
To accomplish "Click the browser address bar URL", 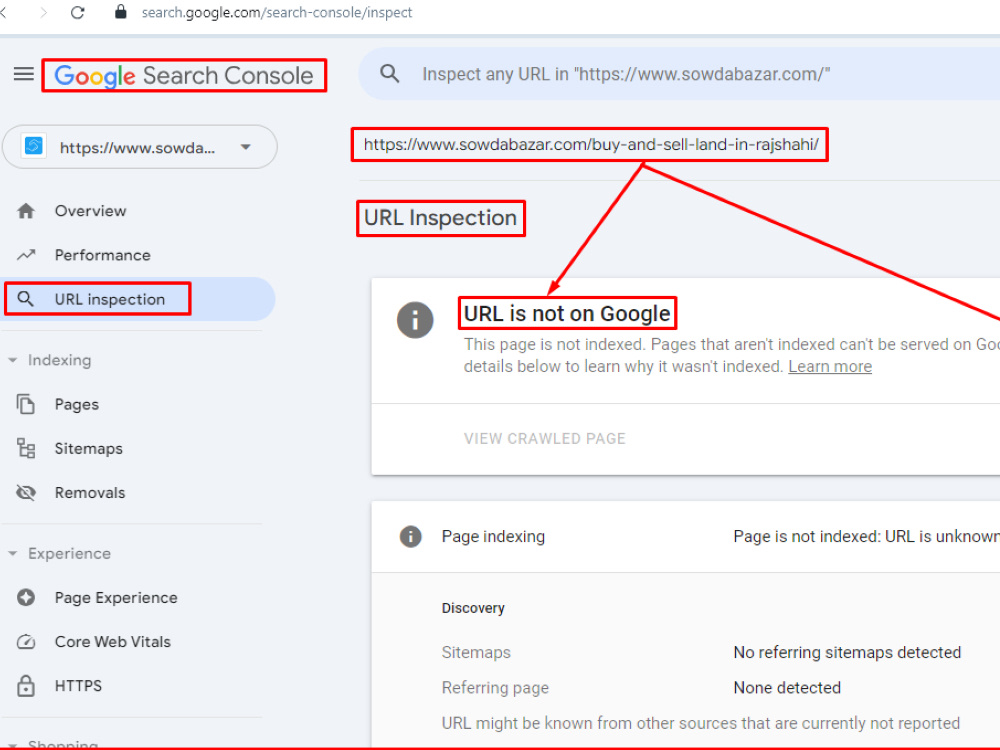I will pos(277,12).
